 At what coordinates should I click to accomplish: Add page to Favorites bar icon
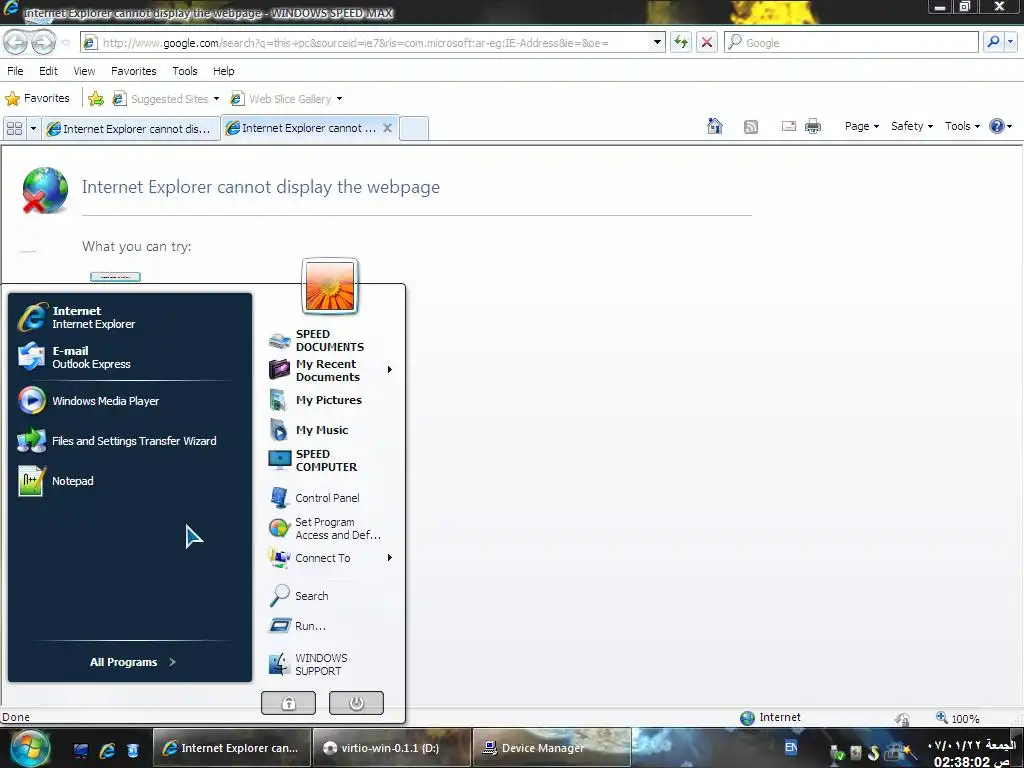[x=96, y=99]
